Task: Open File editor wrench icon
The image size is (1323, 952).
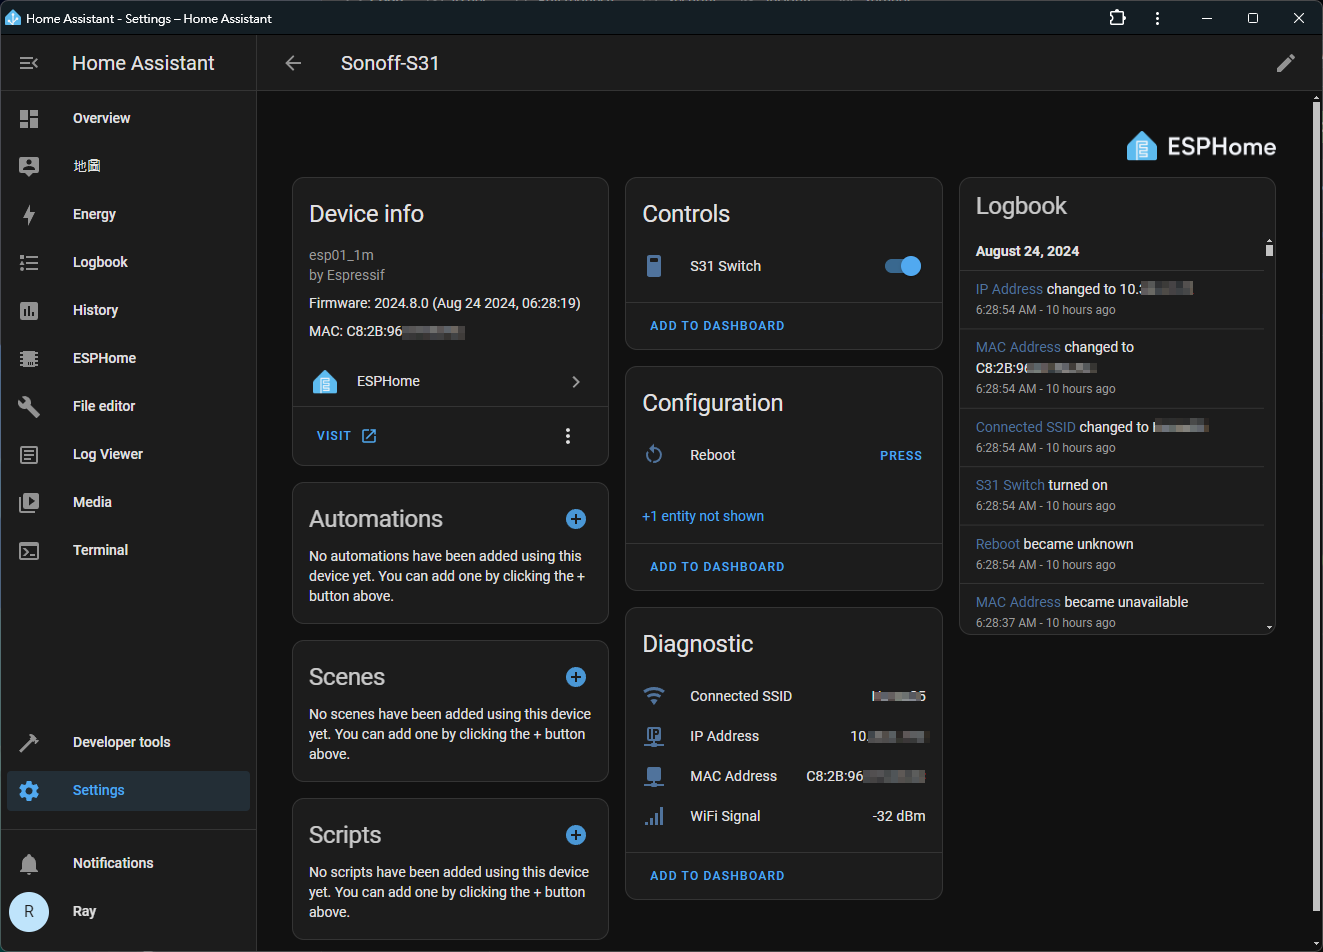Action: click(29, 406)
